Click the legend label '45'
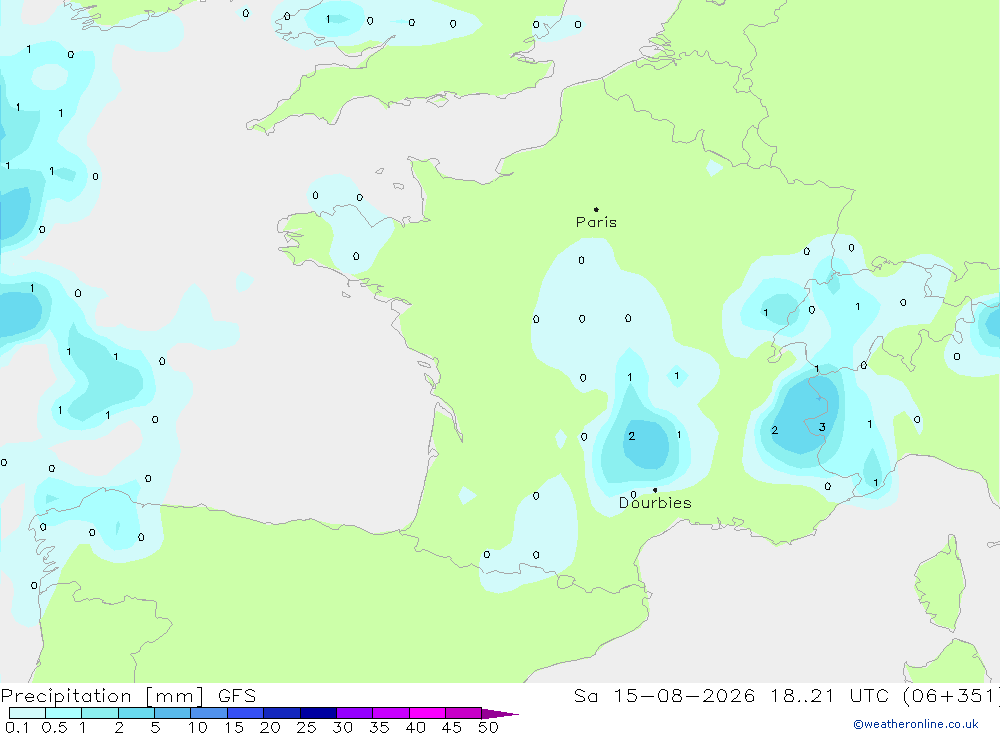 452,727
